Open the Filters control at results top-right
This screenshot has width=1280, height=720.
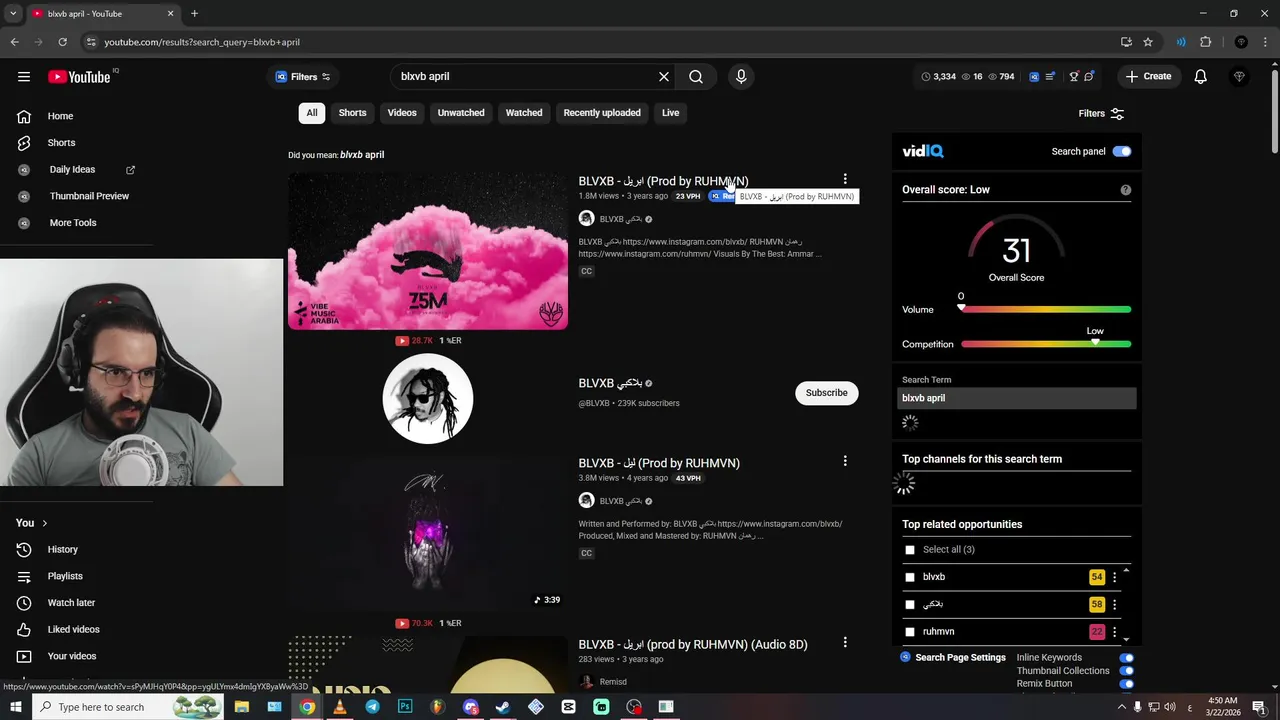click(1101, 114)
